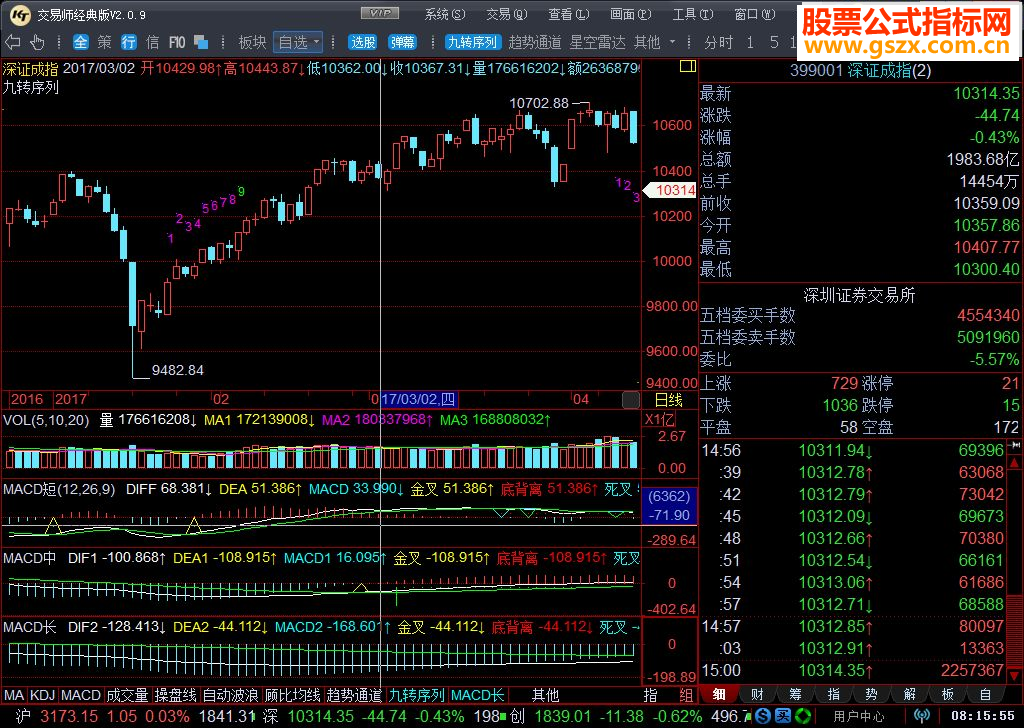Switch to the MA indicator tab
Image resolution: width=1024 pixels, height=728 pixels.
coord(14,695)
